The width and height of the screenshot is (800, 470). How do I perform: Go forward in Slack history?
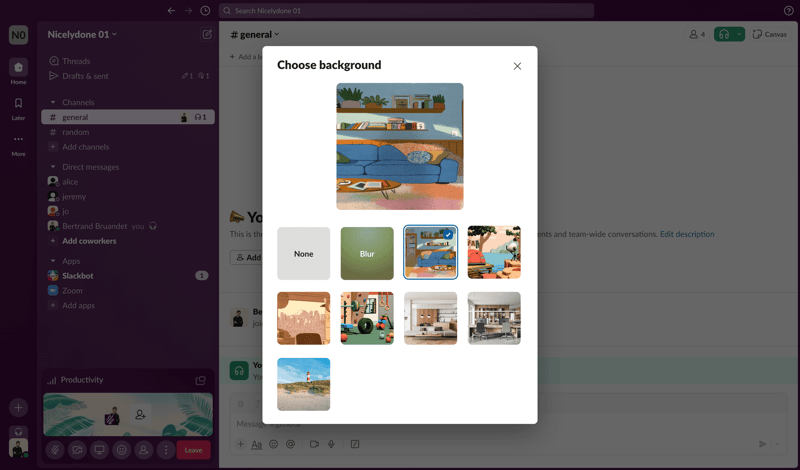point(188,11)
